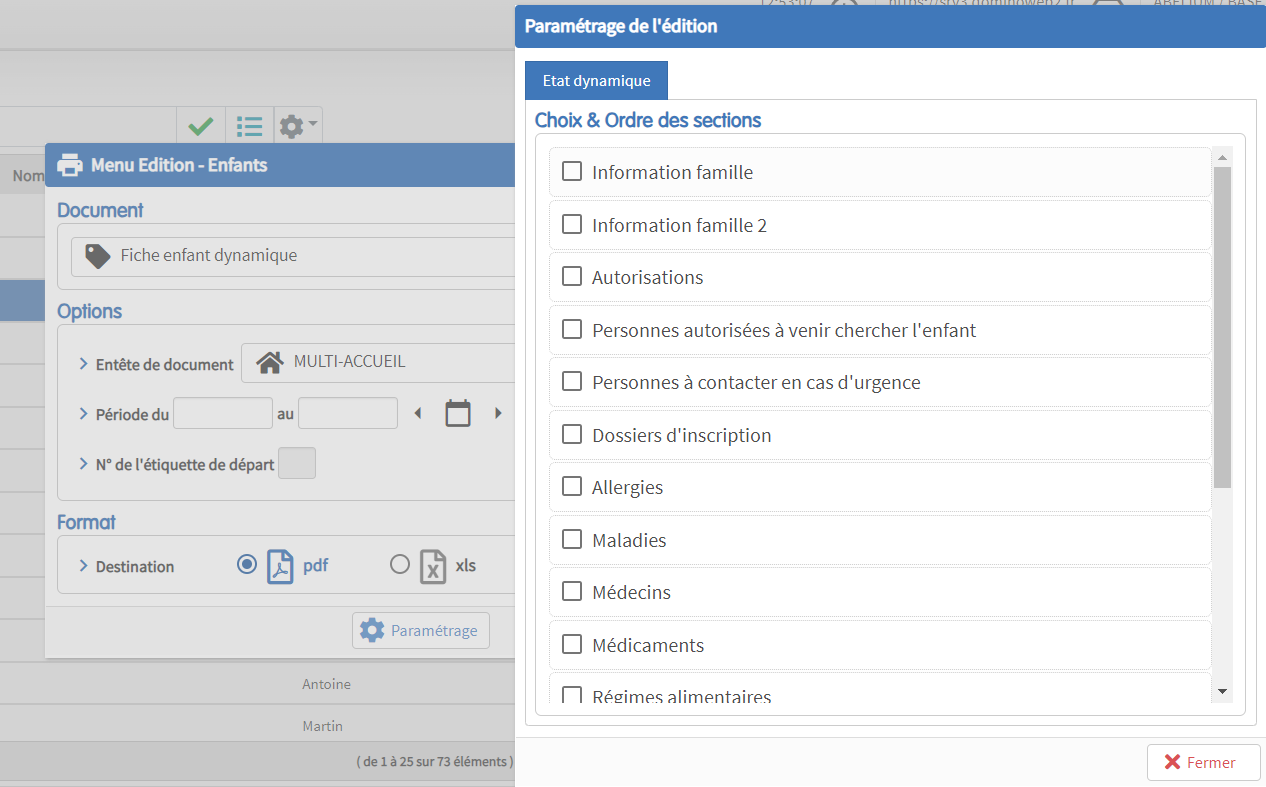Click the previous period left arrow
The image size is (1266, 787).
tap(418, 413)
